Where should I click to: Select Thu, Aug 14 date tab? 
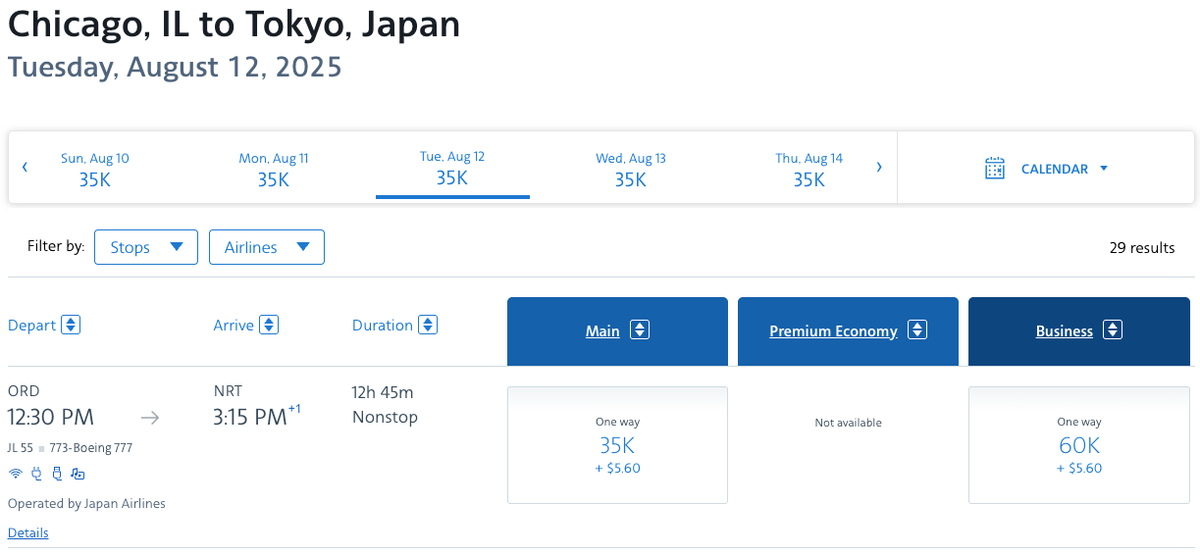click(809, 169)
